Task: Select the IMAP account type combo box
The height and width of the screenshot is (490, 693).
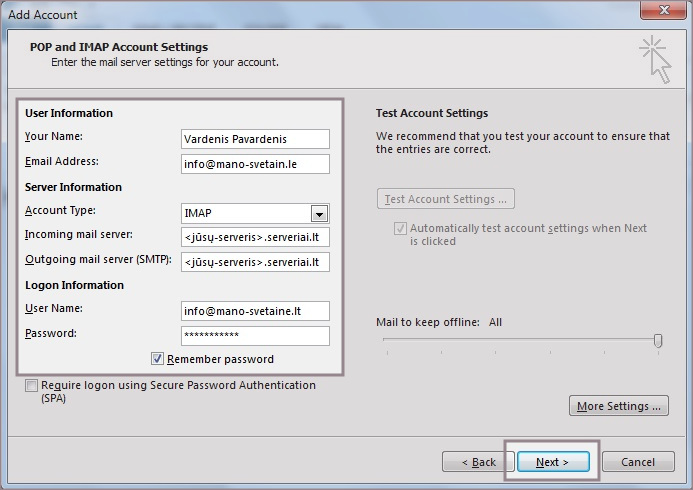Action: click(246, 213)
